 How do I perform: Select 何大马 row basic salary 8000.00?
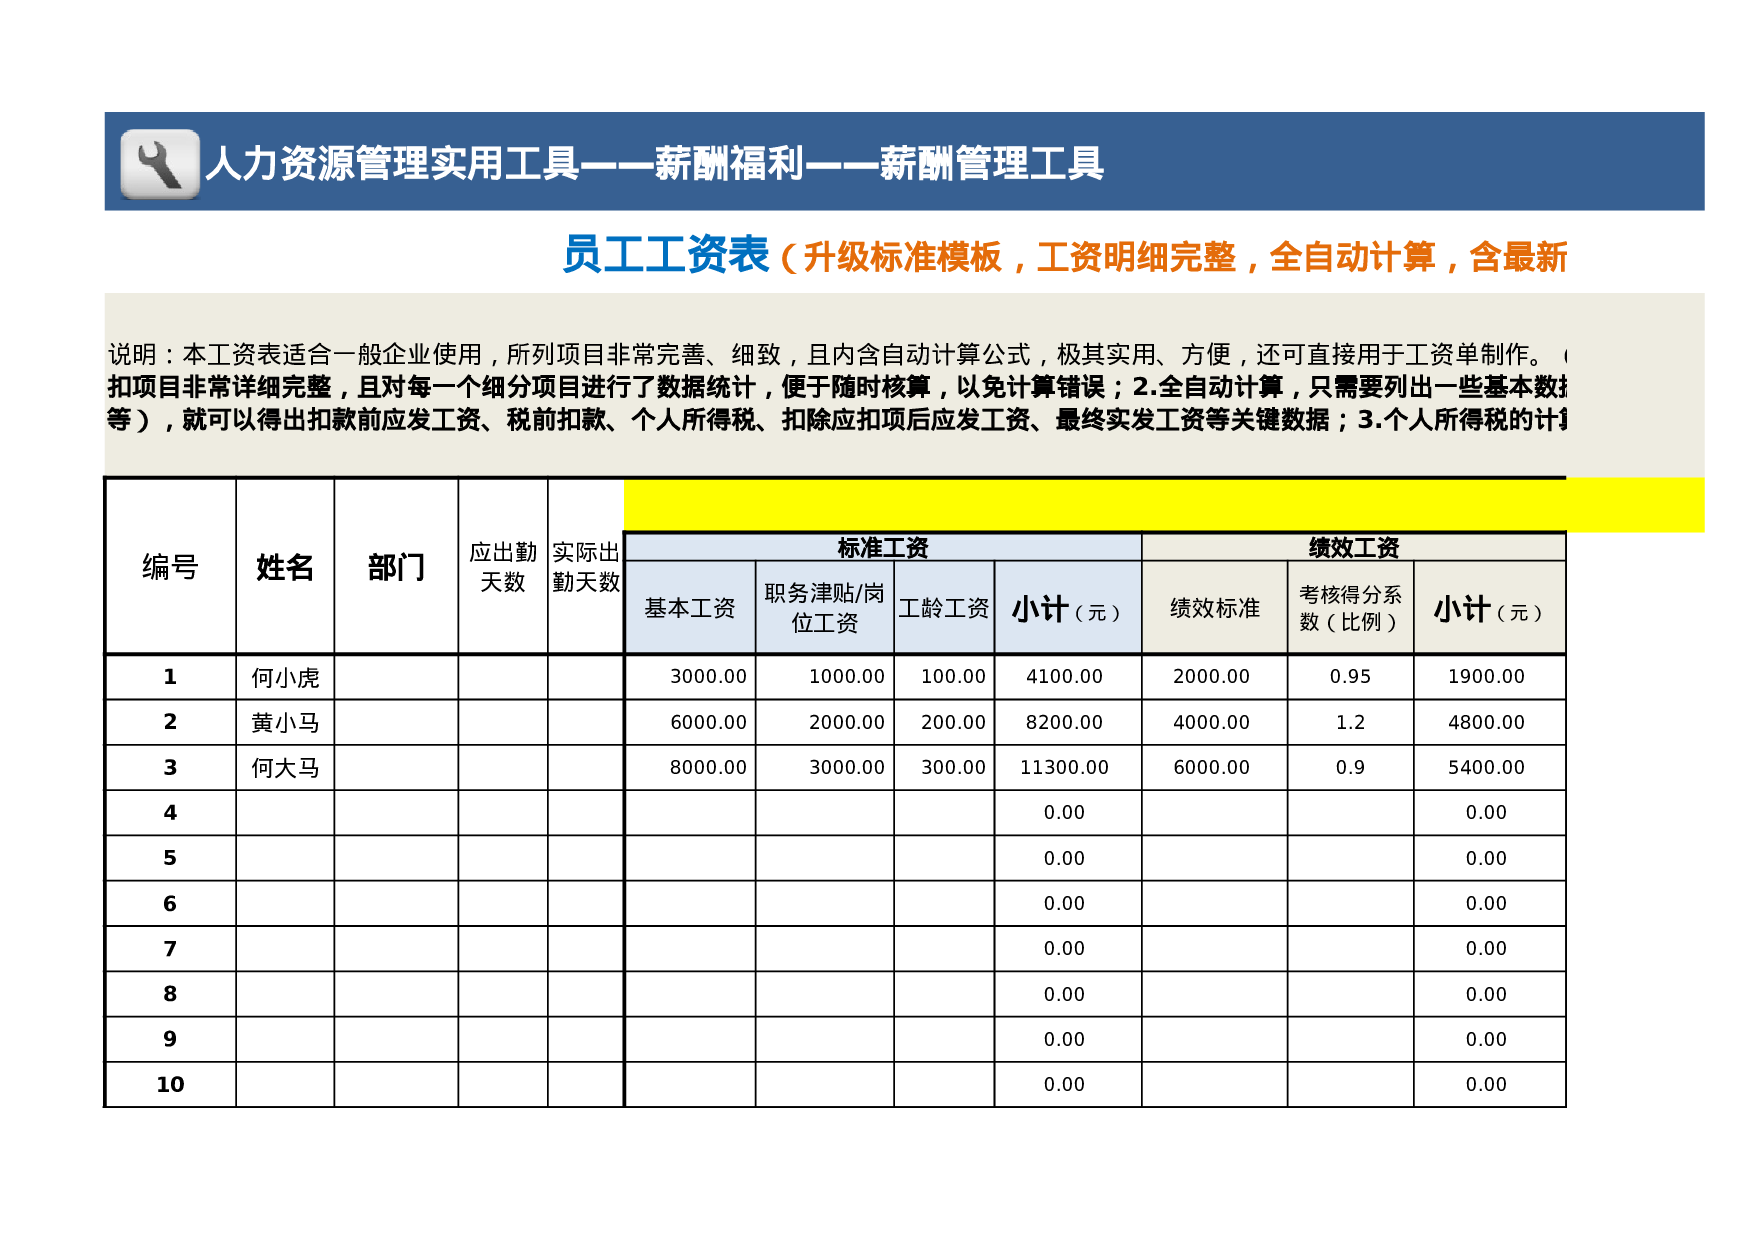[710, 767]
